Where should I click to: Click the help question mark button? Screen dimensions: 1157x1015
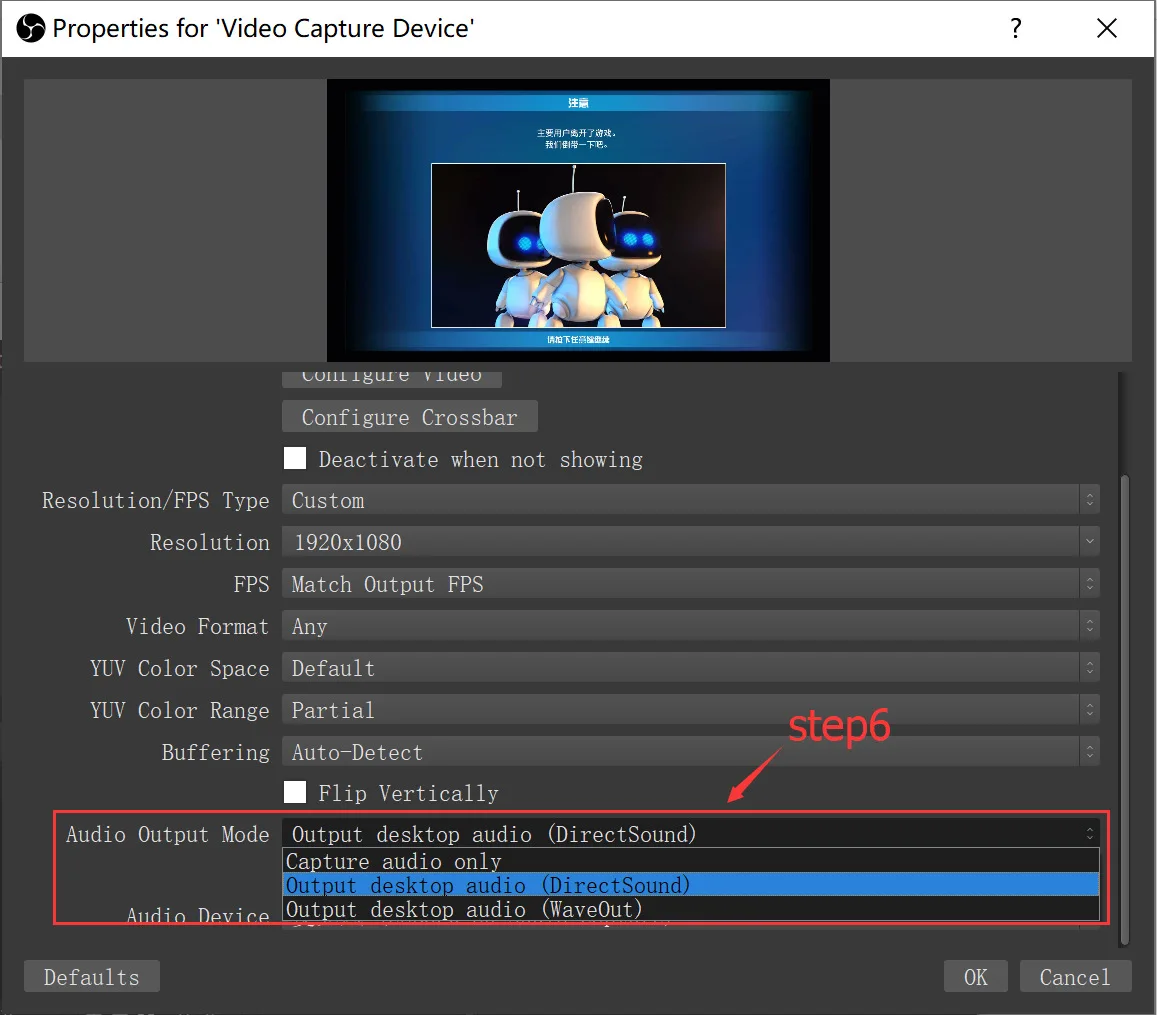pos(1015,29)
